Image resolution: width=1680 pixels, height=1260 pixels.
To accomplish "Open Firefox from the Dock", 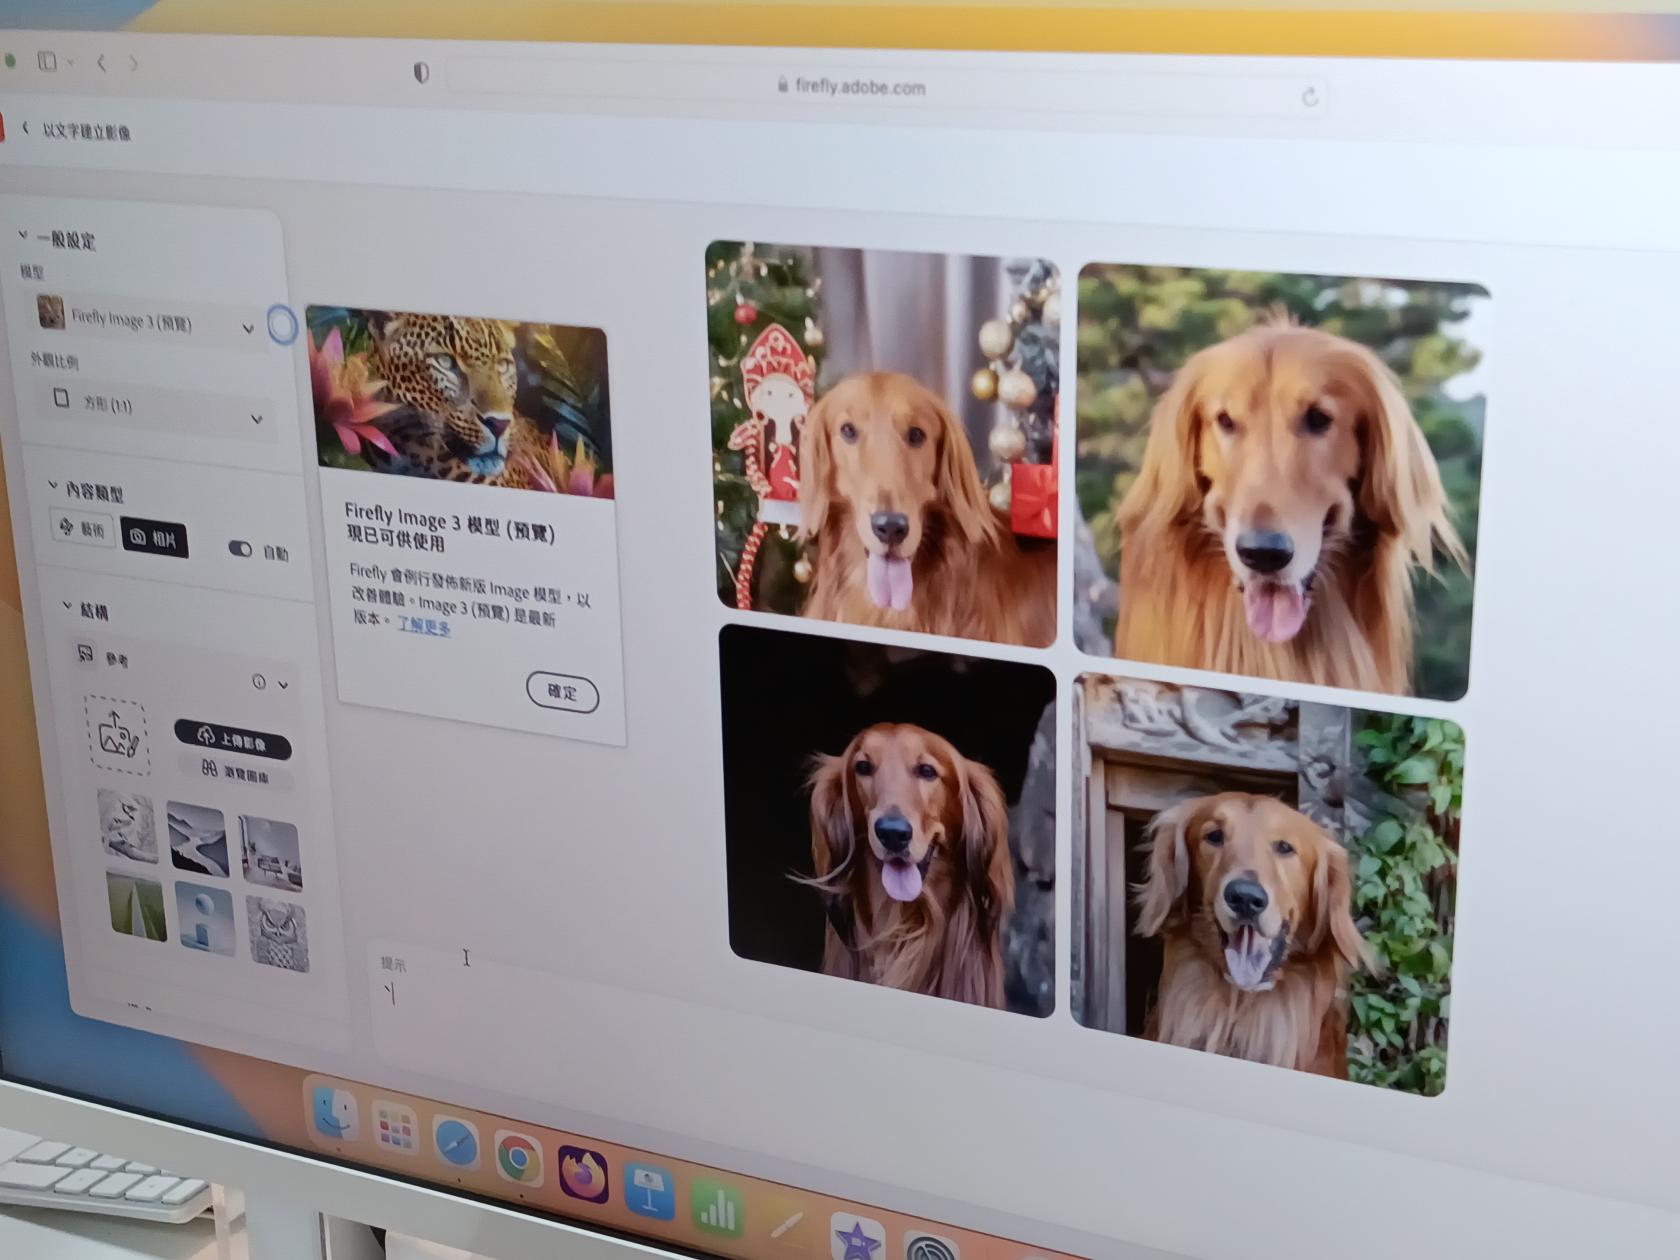I will pos(583,1173).
